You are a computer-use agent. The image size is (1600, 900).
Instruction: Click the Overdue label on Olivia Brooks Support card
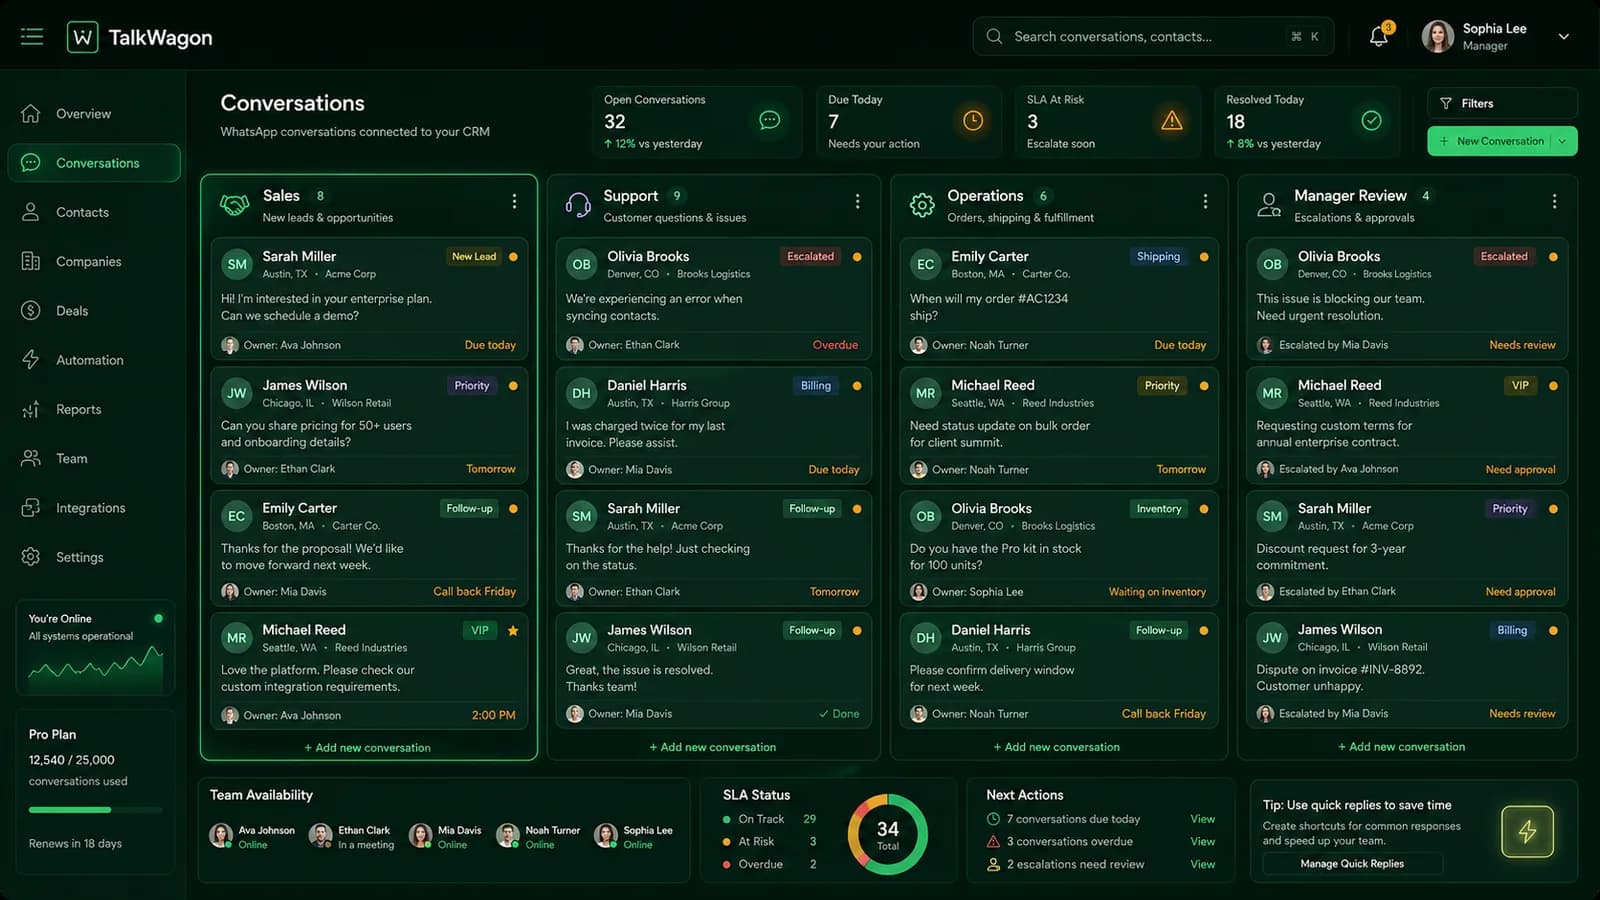coord(835,345)
